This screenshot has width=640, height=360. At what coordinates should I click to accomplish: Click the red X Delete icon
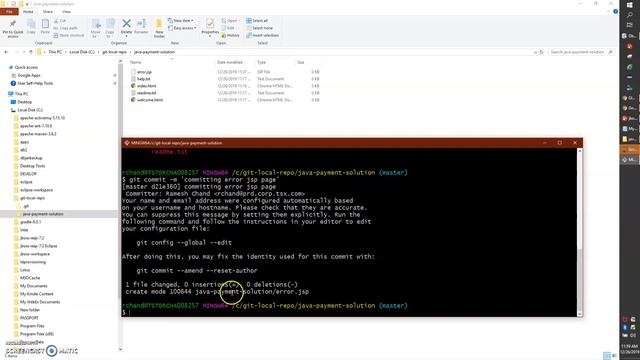point(127,24)
